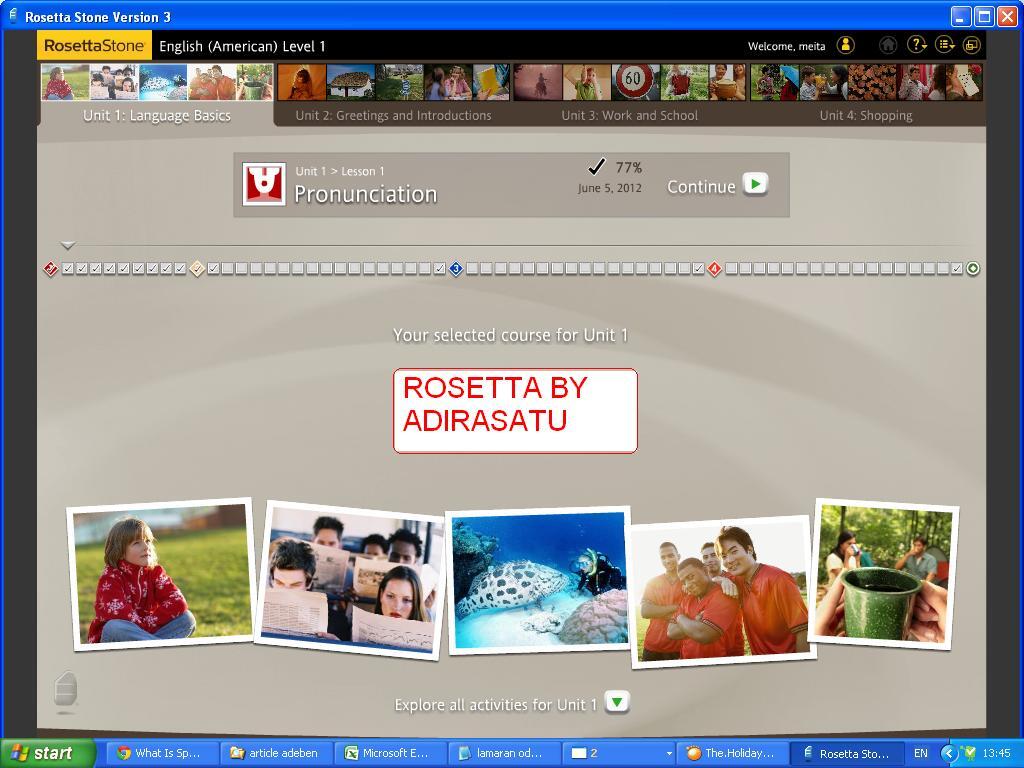Click the window-mode toggle icon in header
Viewport: 1024px width, 768px height.
972,45
